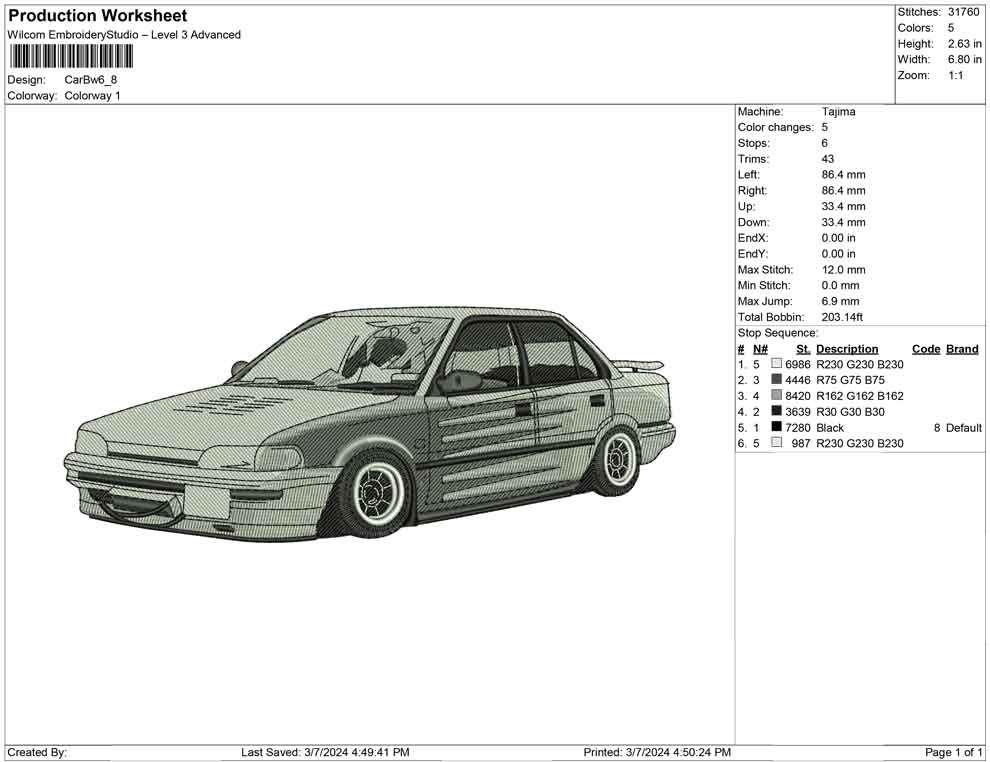Image resolution: width=990 pixels, height=762 pixels.
Task: Click the Description column header
Action: (847, 348)
